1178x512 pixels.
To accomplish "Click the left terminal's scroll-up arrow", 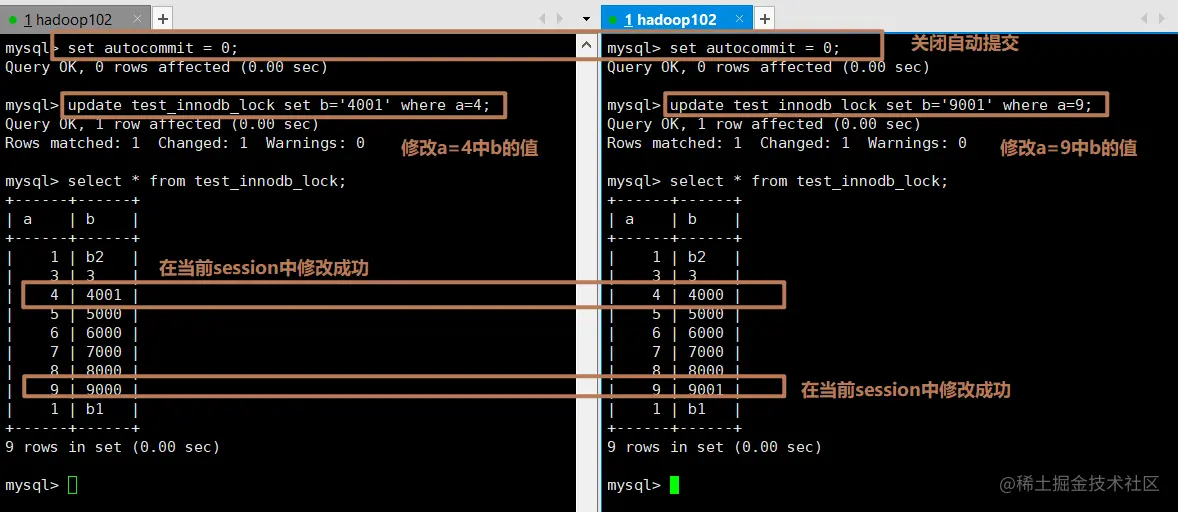I will point(587,47).
